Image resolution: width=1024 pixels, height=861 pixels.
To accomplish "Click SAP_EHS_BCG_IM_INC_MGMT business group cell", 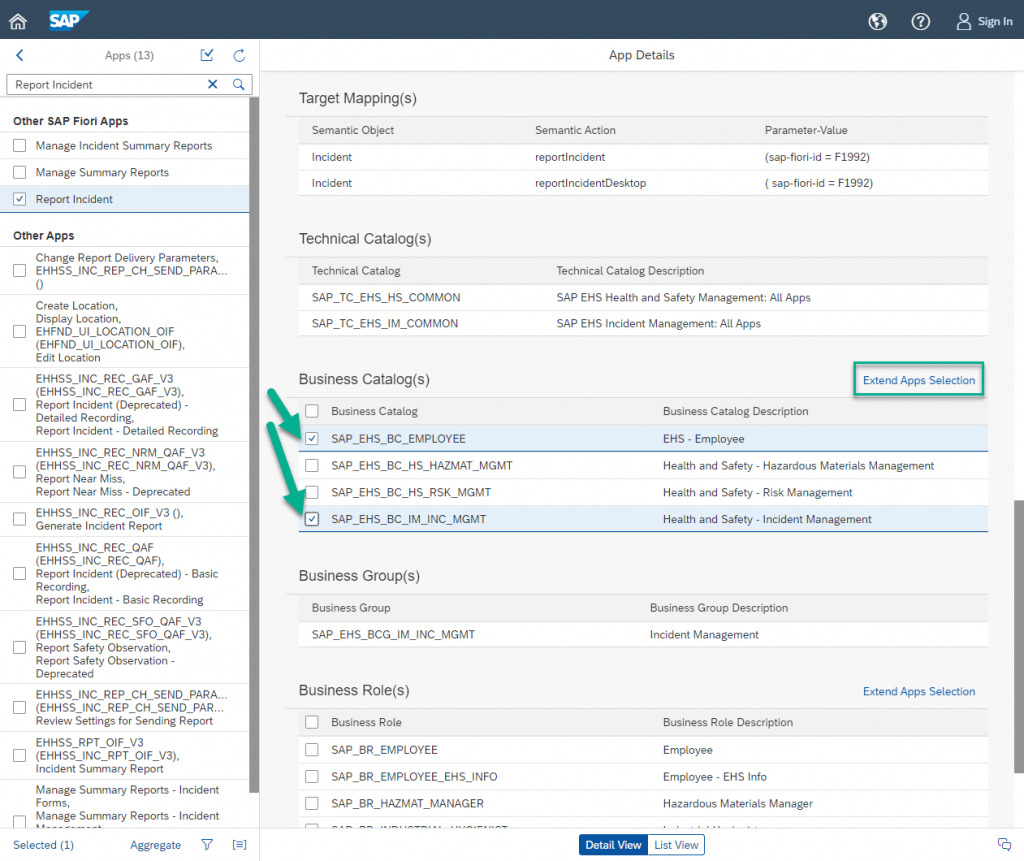I will pos(393,634).
